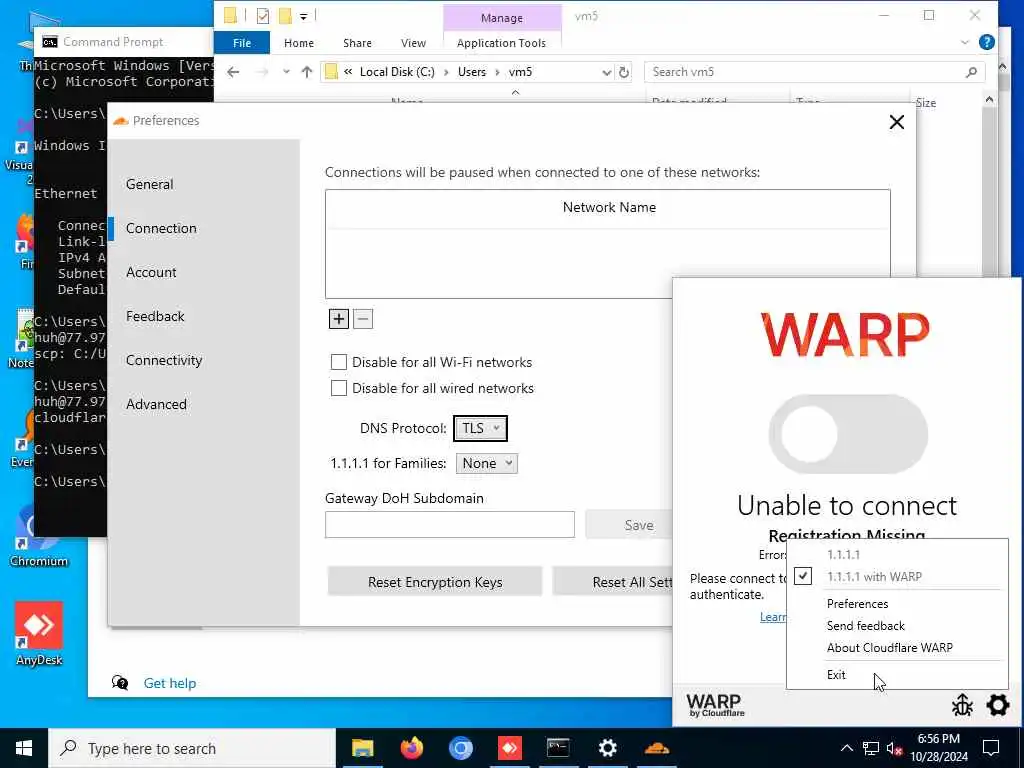1024x768 pixels.
Task: Remove network with minus button
Action: coord(363,319)
